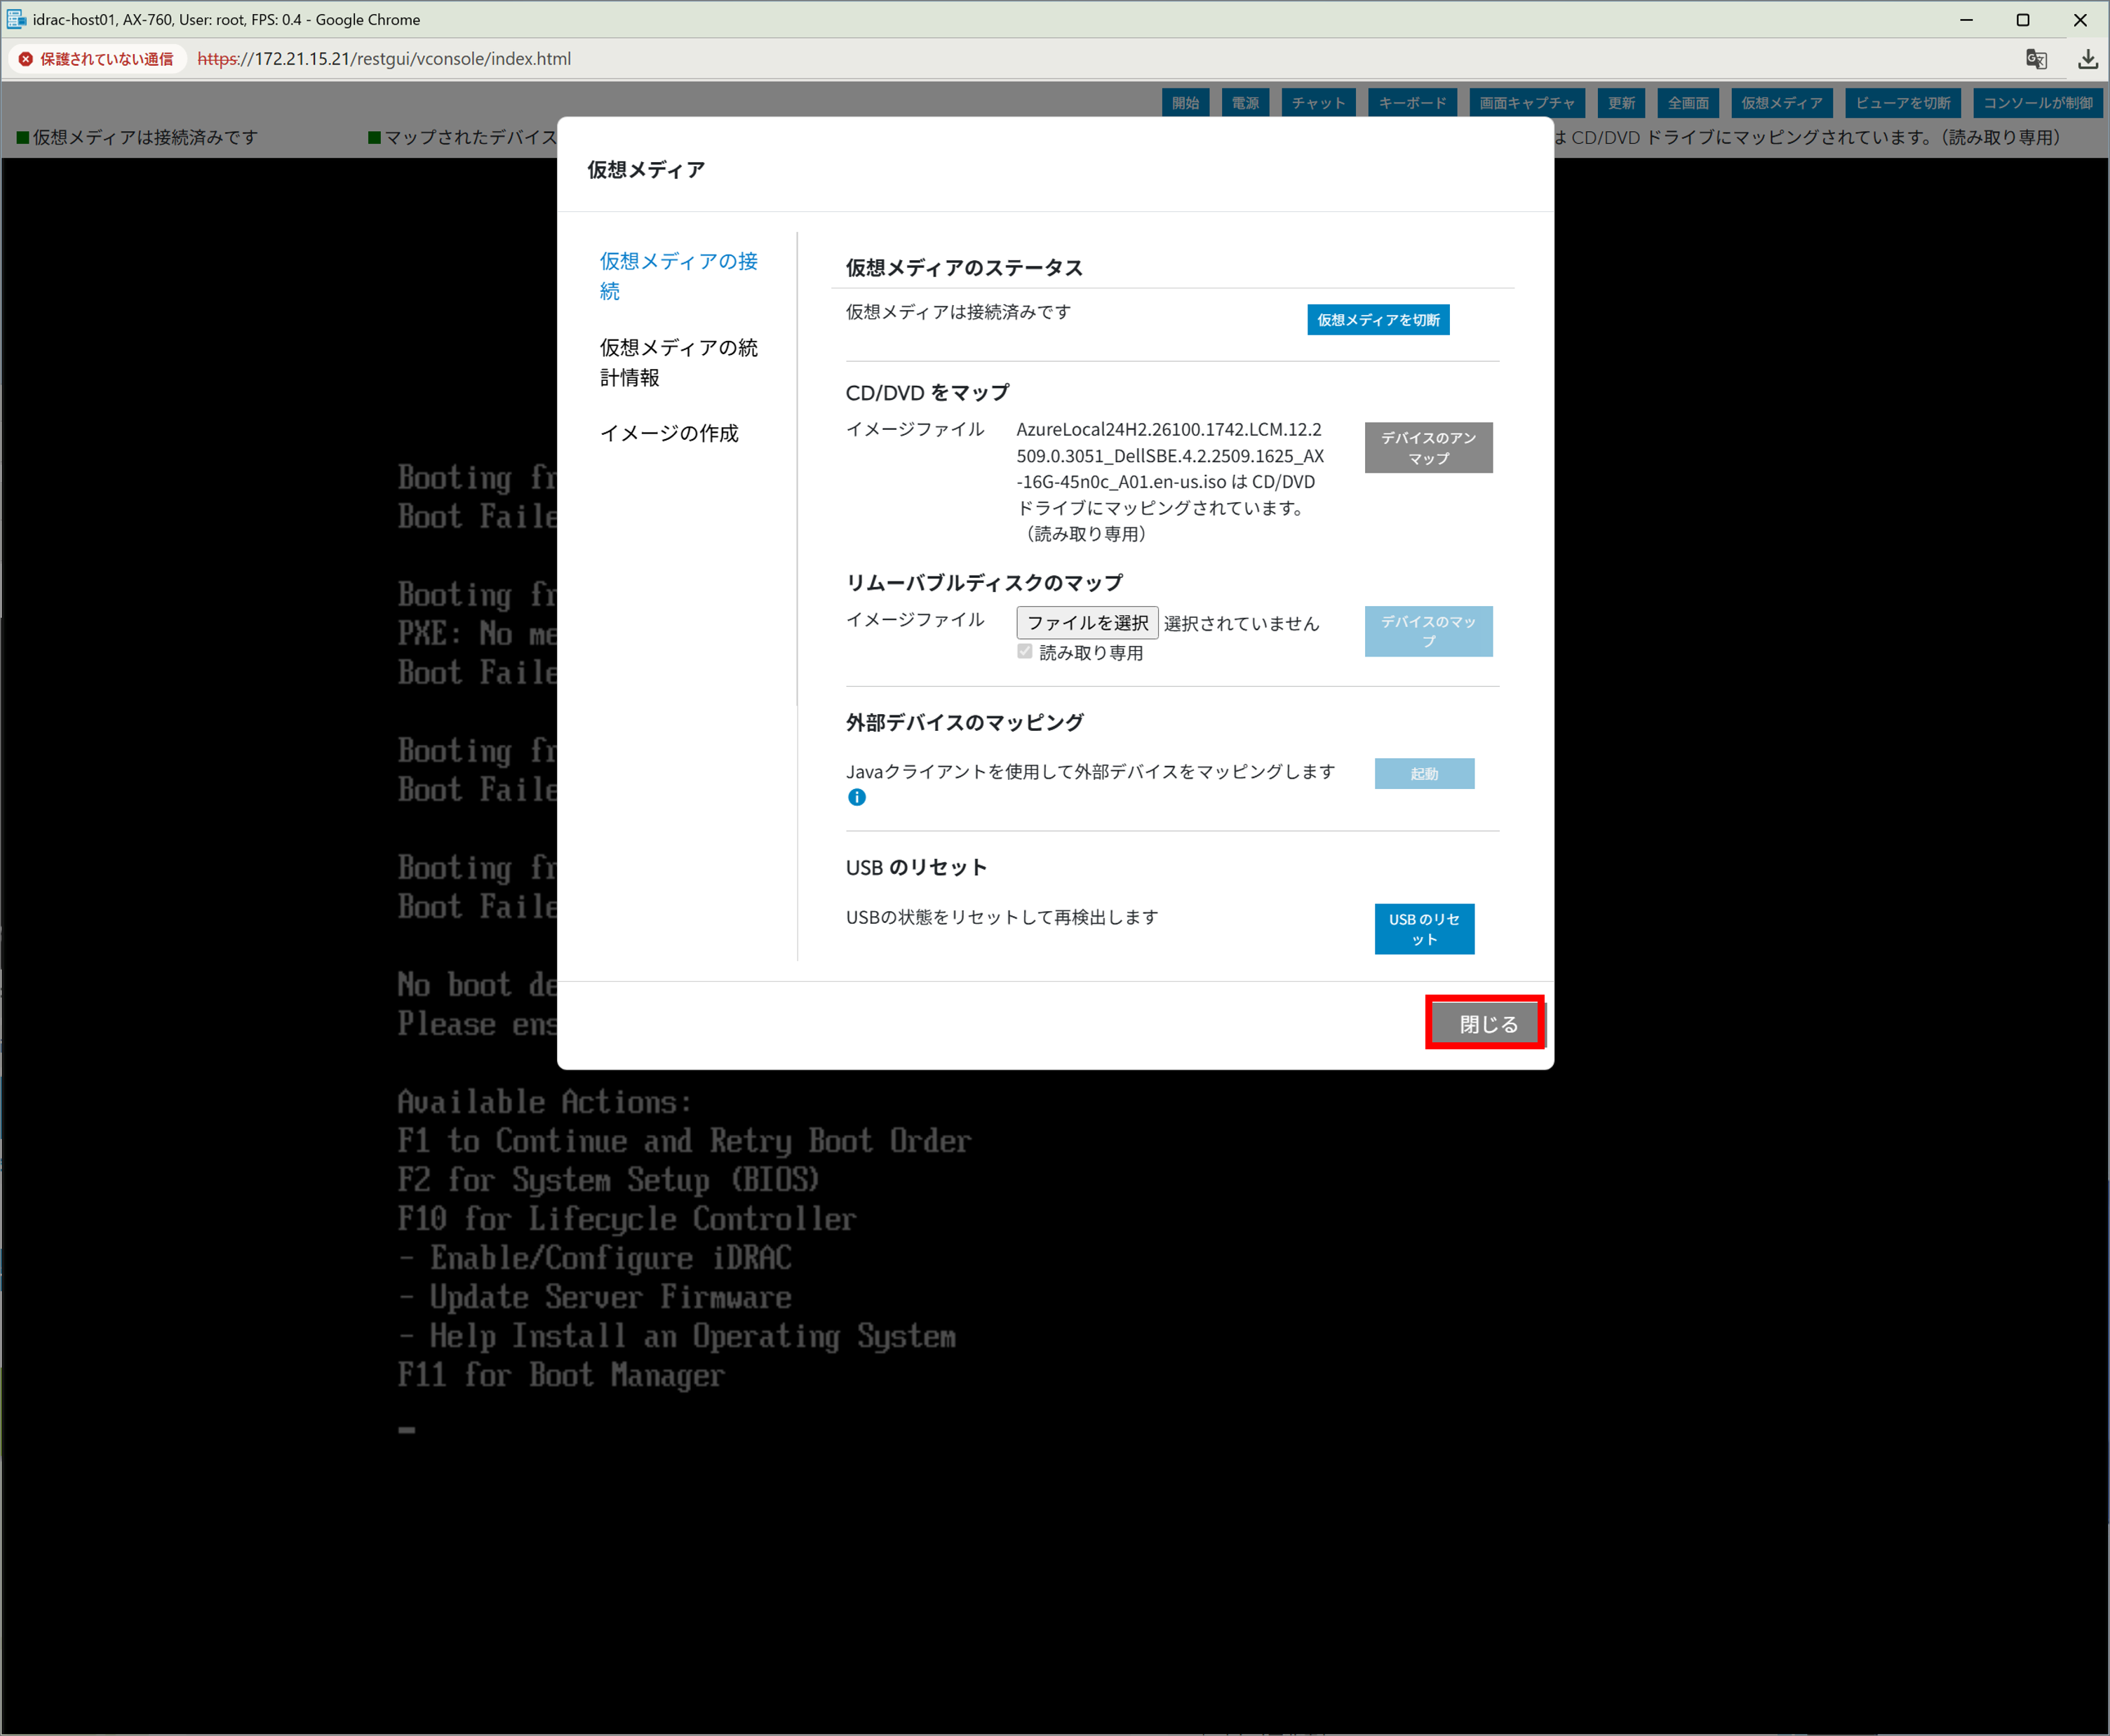Click the blue info icon under Java client text
This screenshot has width=2110, height=1736.
point(856,797)
